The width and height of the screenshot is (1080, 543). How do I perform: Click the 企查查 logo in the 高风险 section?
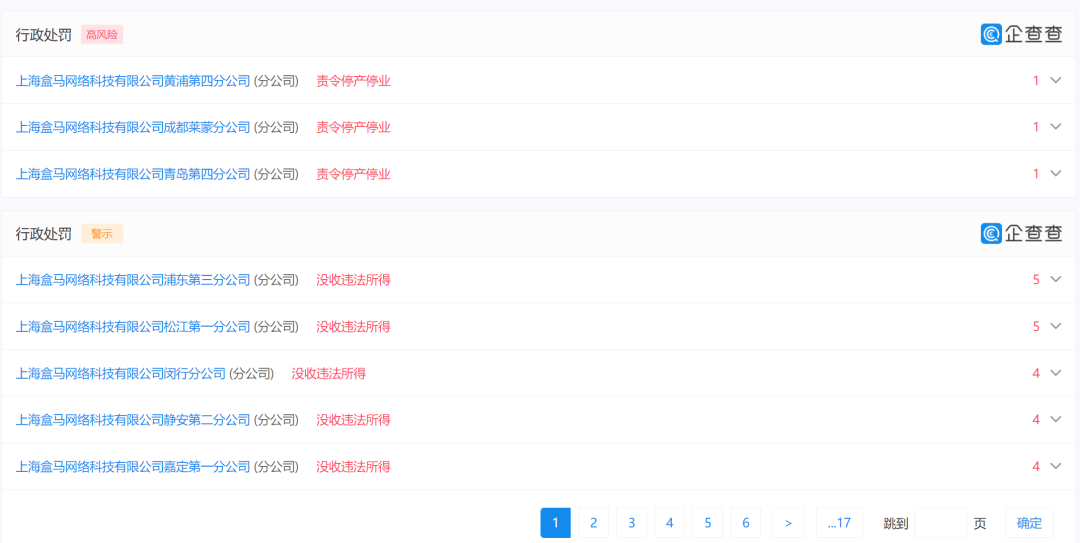point(1021,34)
